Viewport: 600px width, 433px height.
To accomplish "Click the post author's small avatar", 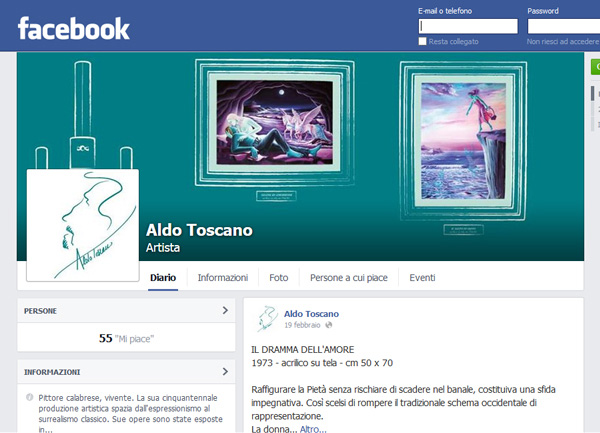I will 267,319.
